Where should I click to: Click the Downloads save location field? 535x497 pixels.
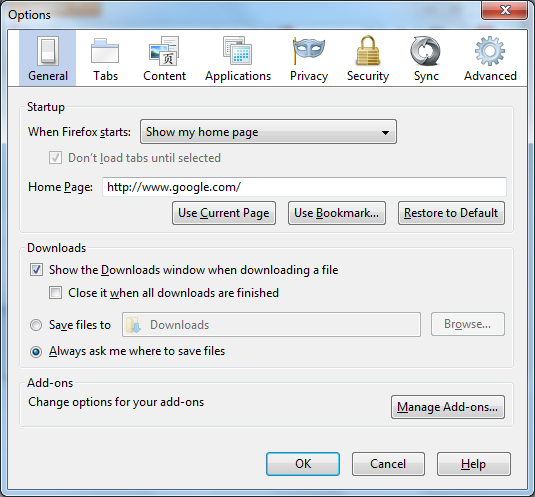271,324
